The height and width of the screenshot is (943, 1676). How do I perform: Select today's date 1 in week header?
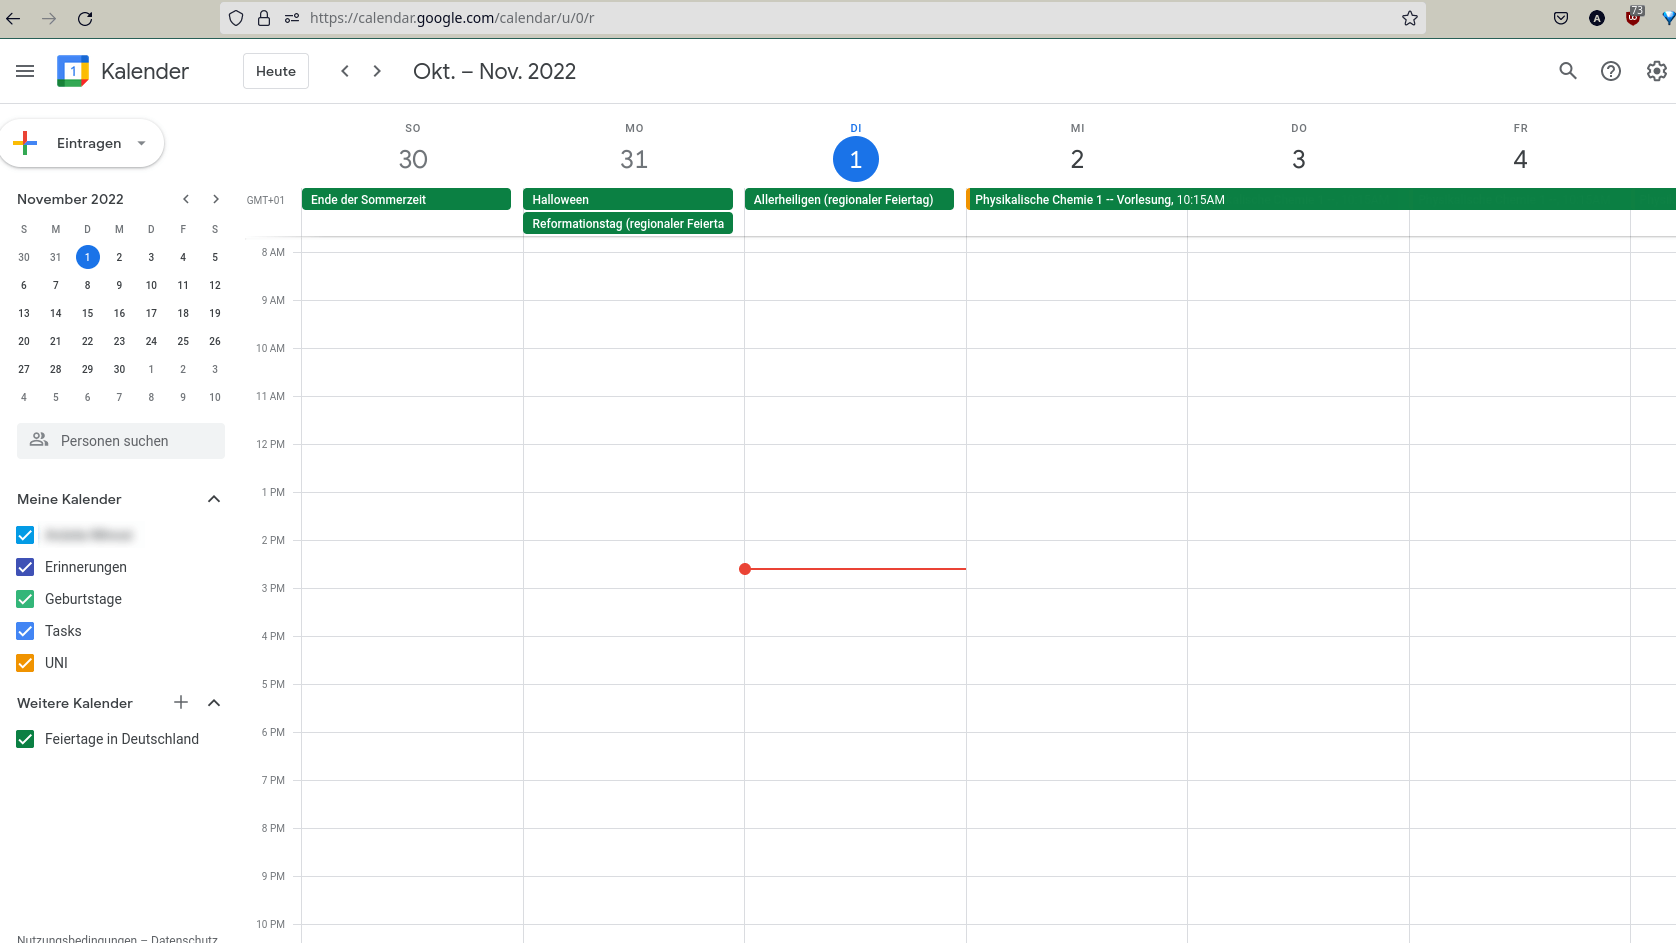(856, 159)
